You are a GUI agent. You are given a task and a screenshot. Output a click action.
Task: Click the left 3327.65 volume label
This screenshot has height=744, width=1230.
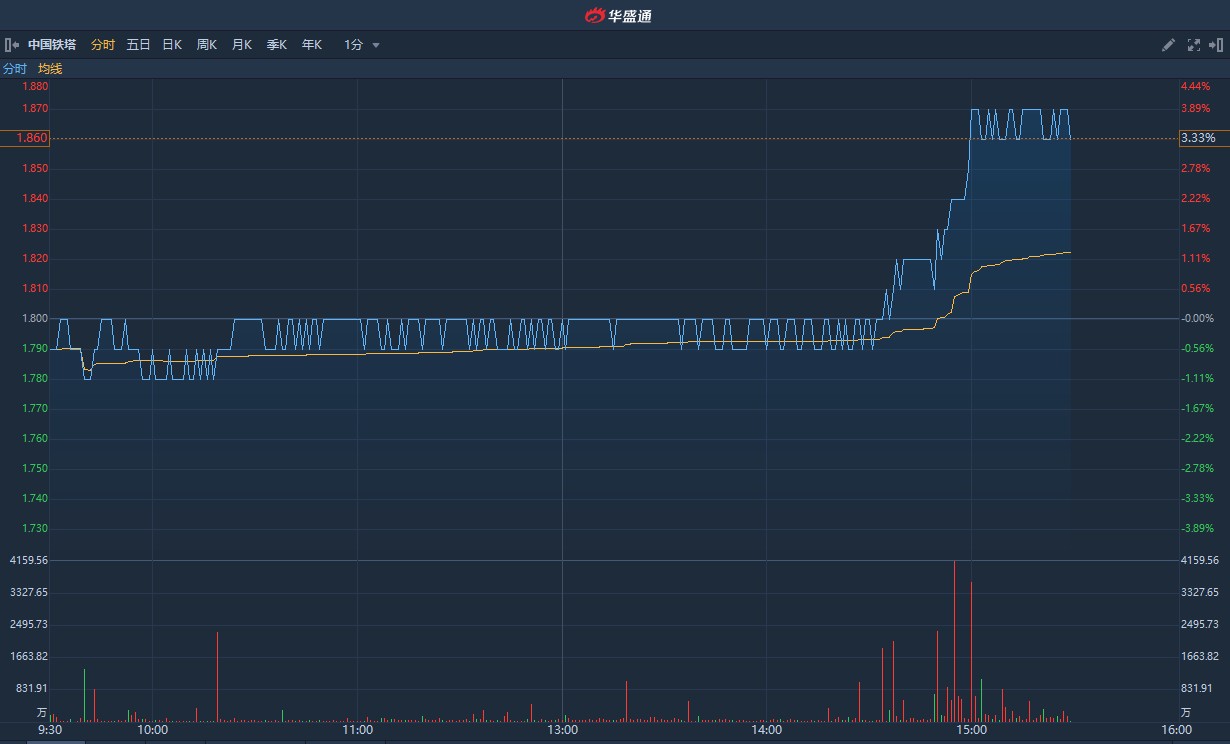28,592
